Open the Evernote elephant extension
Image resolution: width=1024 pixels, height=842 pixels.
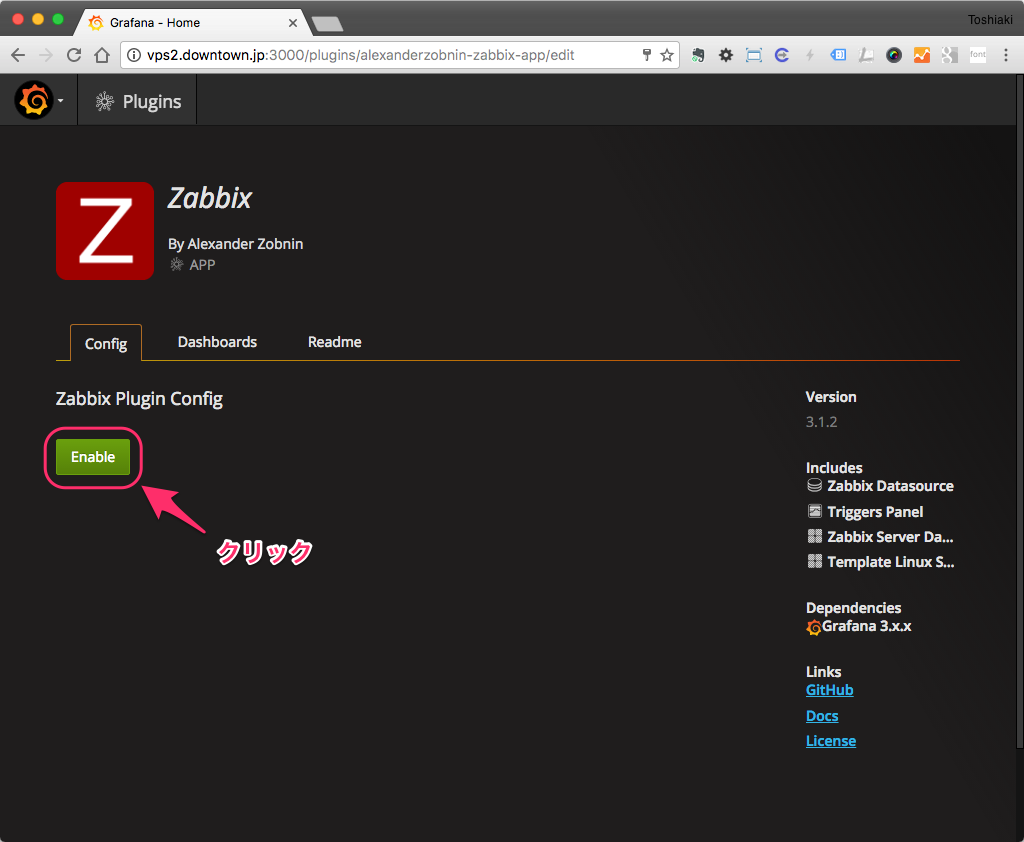tap(698, 55)
